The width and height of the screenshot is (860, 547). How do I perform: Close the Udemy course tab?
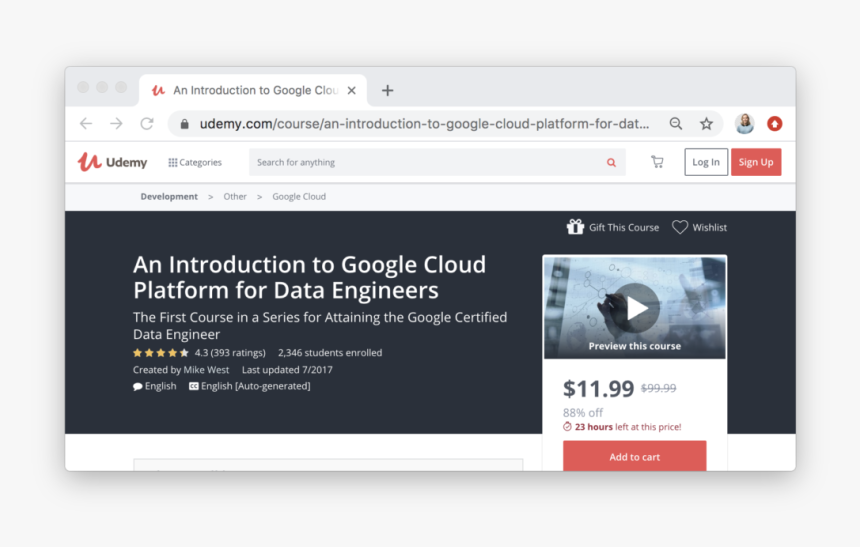[352, 91]
